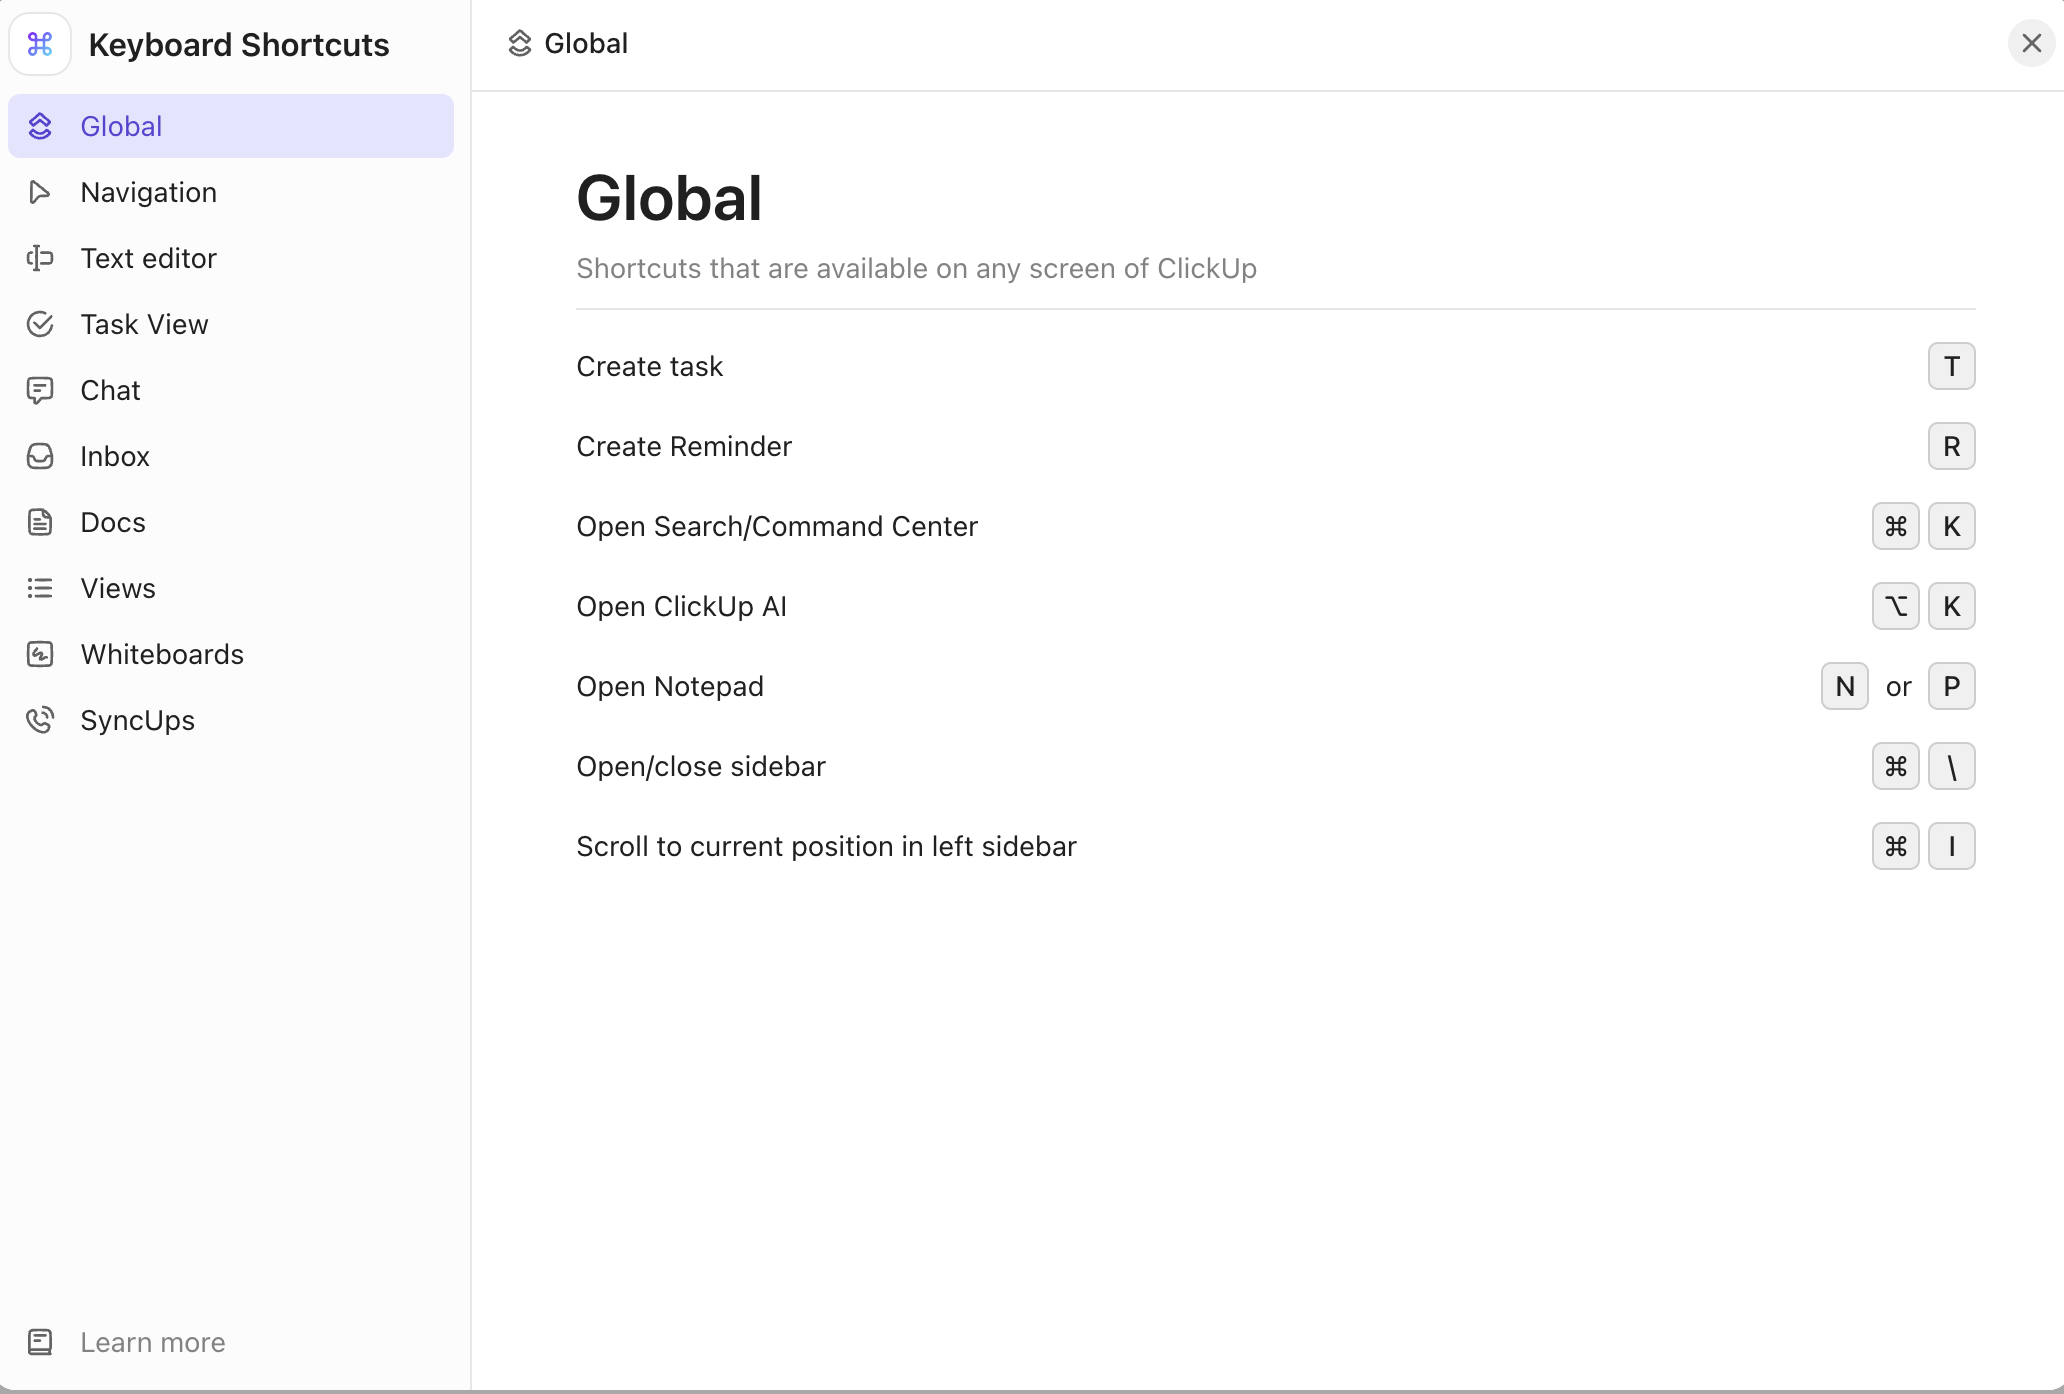Click the R badge beside Create Reminder

[x=1951, y=446]
